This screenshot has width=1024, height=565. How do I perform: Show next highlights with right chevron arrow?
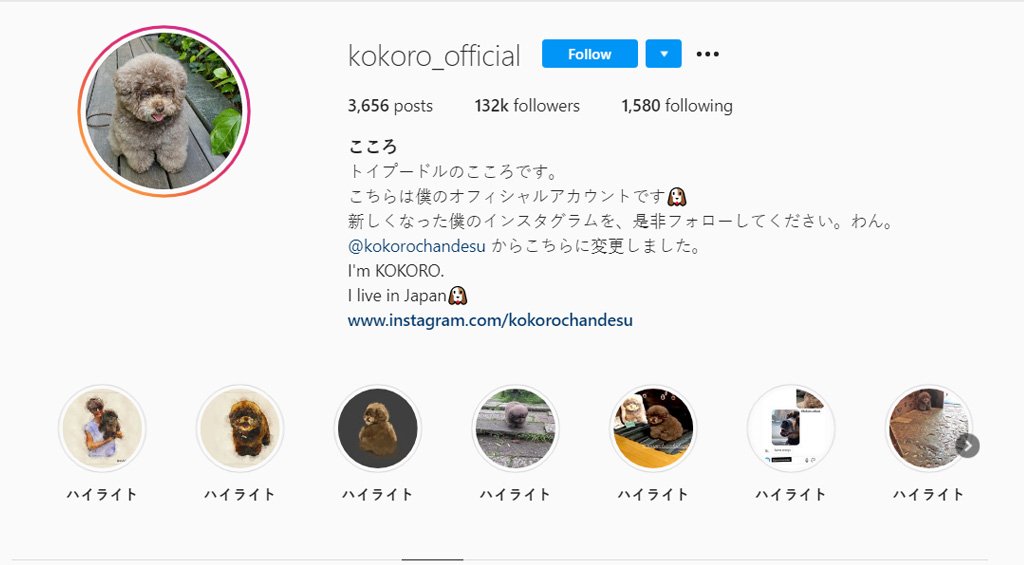pos(968,445)
